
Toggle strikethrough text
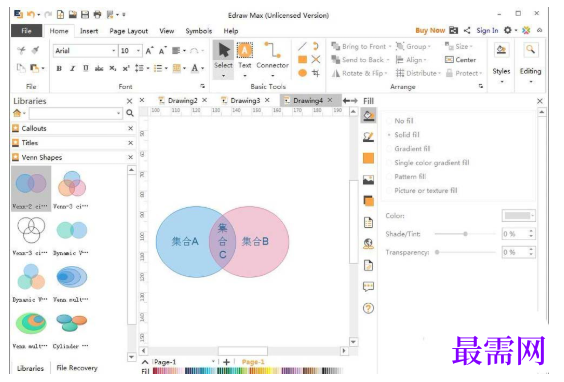[x=99, y=68]
